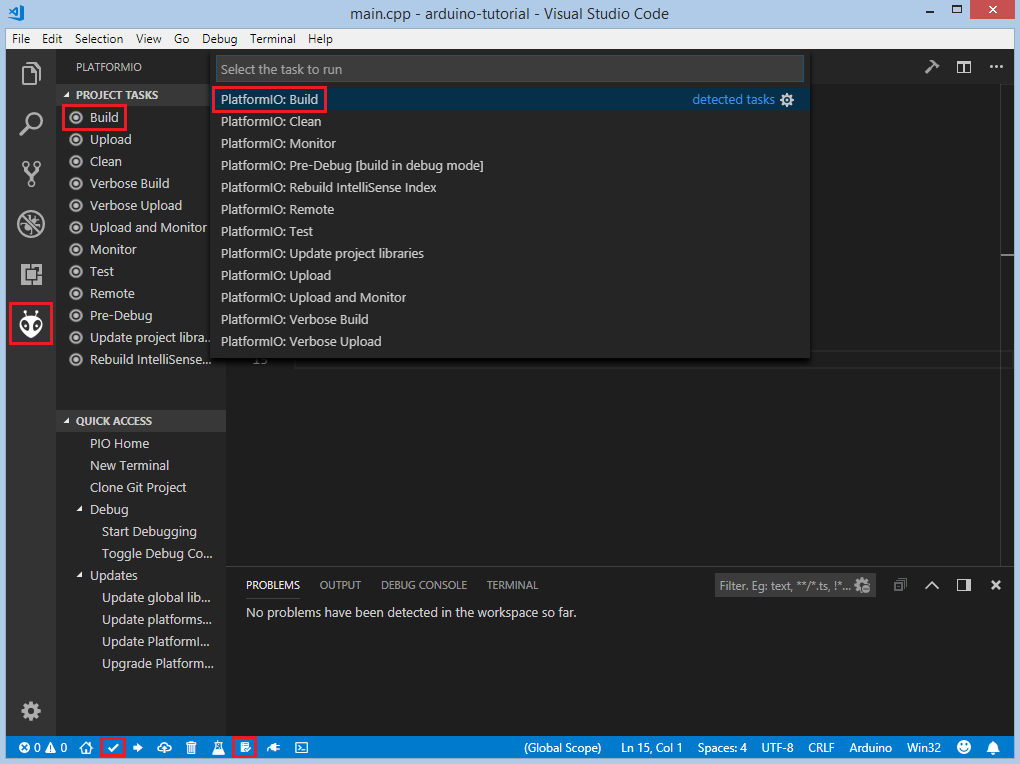This screenshot has width=1020, height=764.
Task: Click PIO Home in Quick Access
Action: pyautogui.click(x=119, y=444)
